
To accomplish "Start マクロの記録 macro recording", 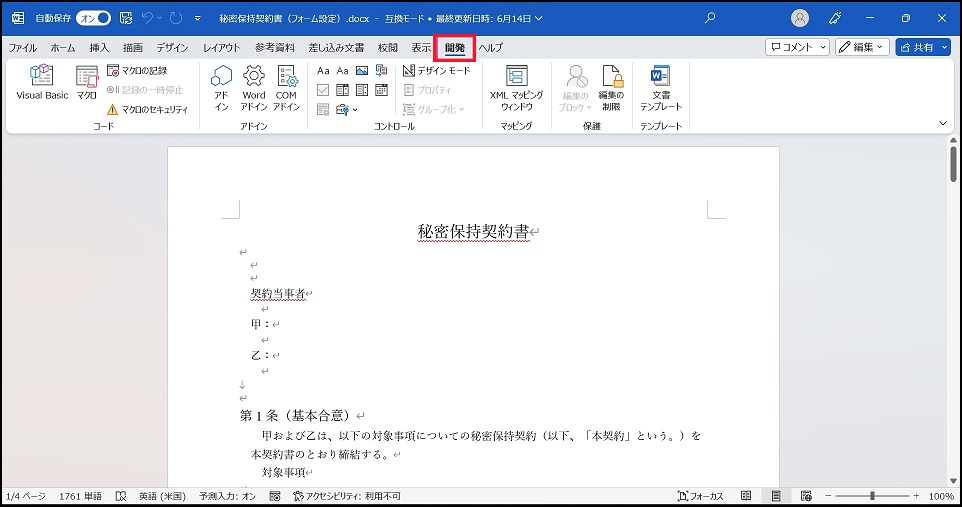I will [137, 71].
